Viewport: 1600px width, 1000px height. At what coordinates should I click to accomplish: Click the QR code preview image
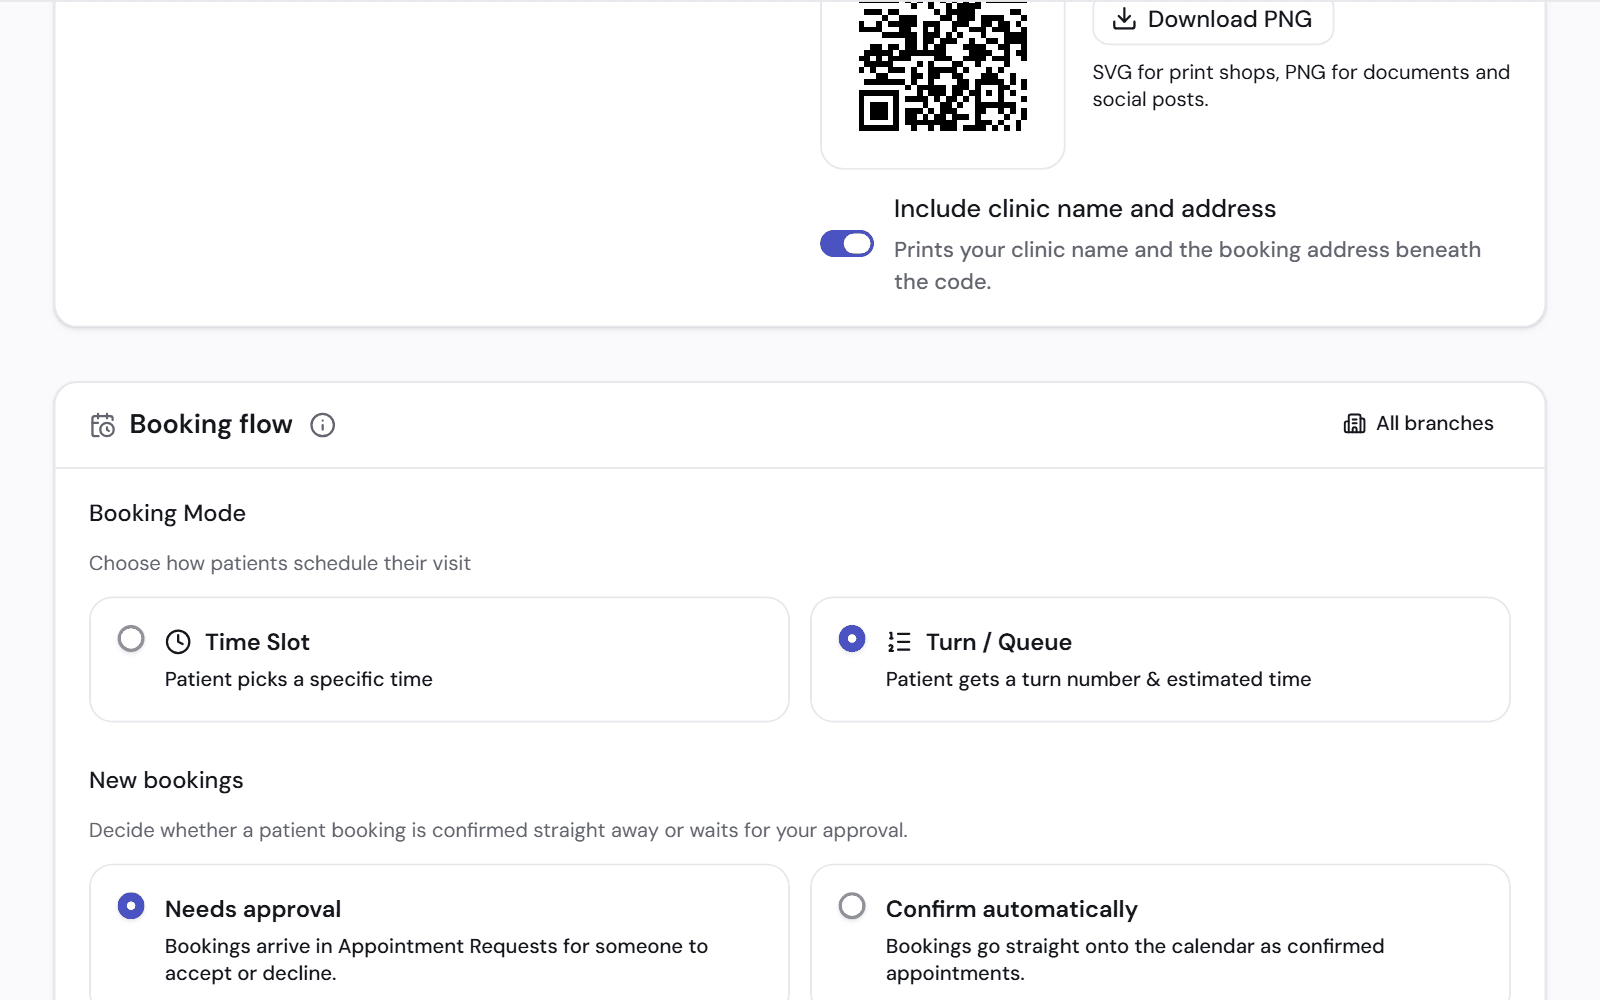943,66
